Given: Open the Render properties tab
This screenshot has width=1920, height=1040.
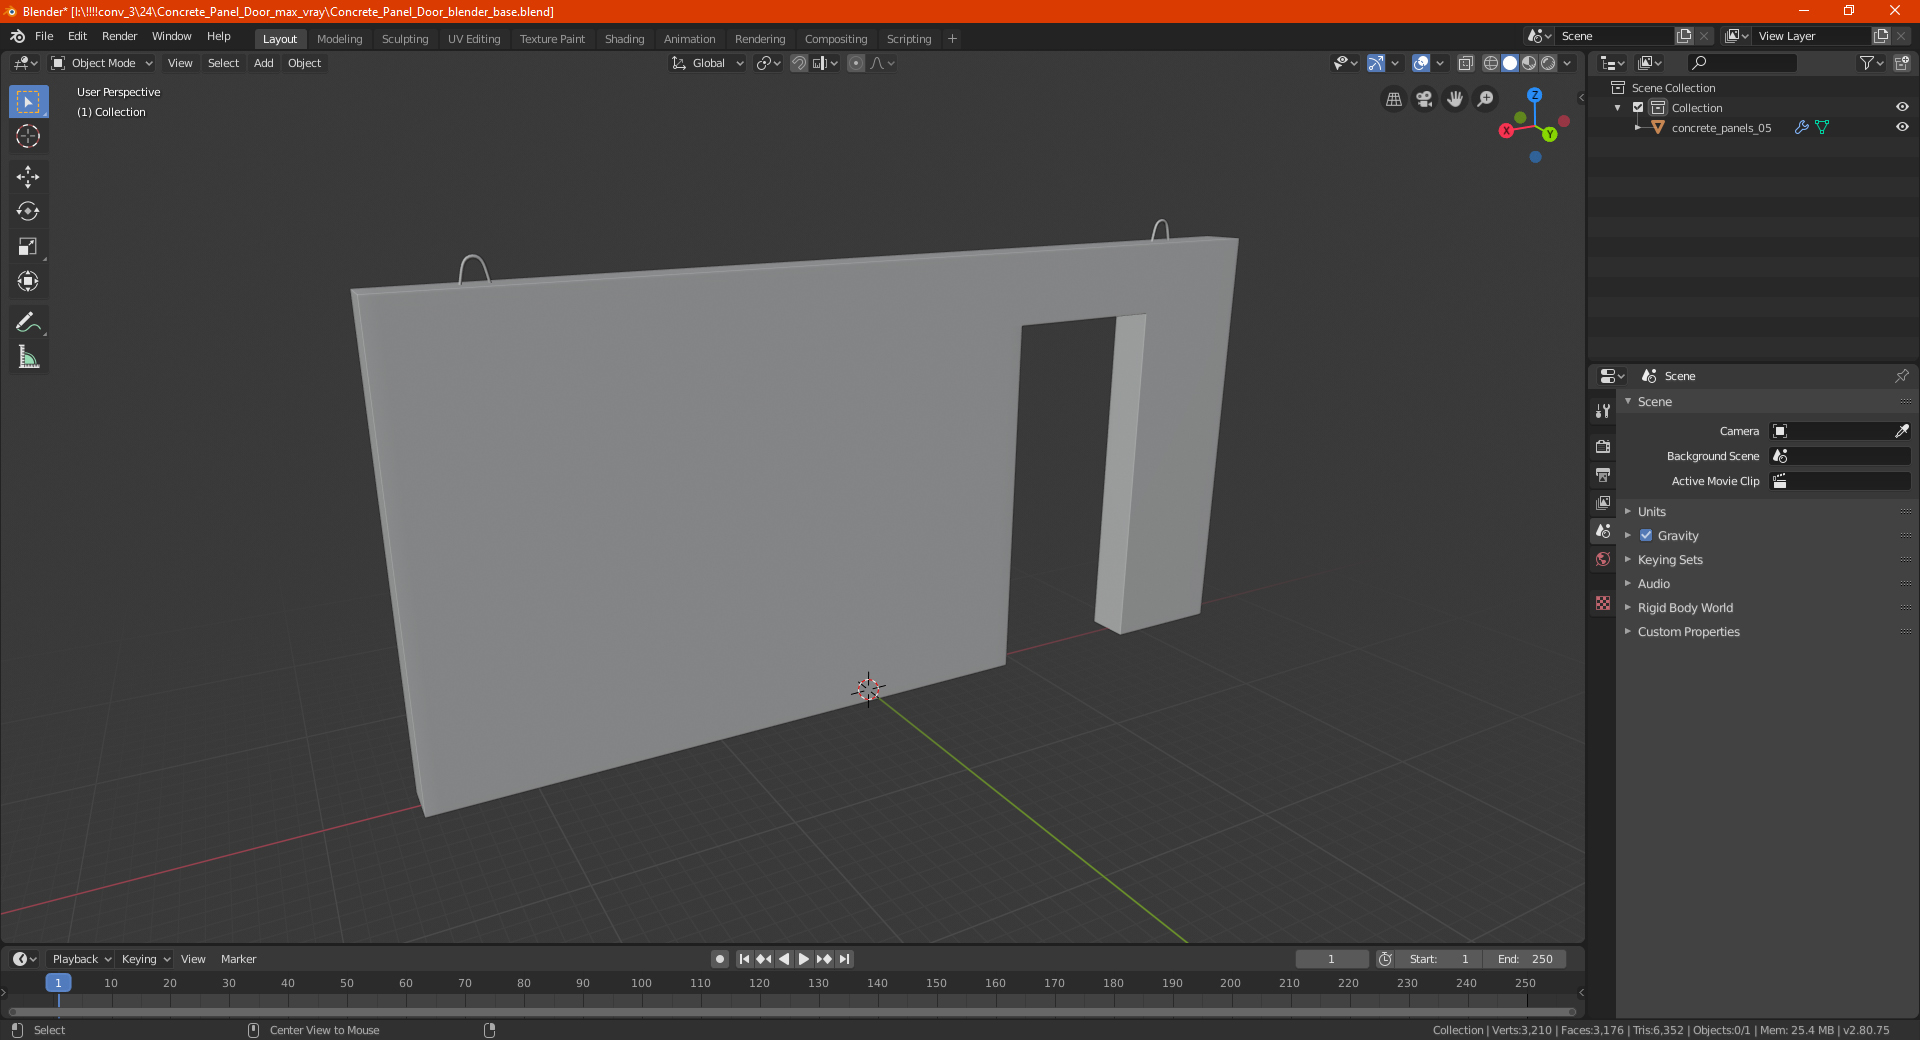Looking at the screenshot, I should pyautogui.click(x=1603, y=446).
